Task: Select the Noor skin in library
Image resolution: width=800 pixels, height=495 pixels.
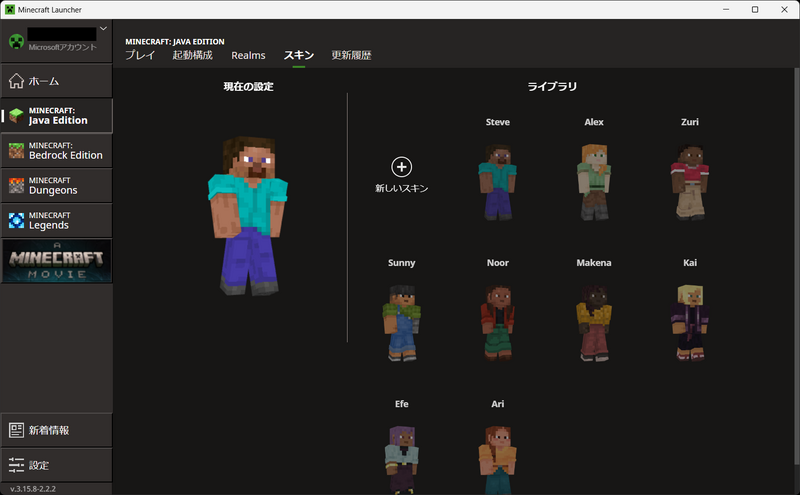Action: 497,322
